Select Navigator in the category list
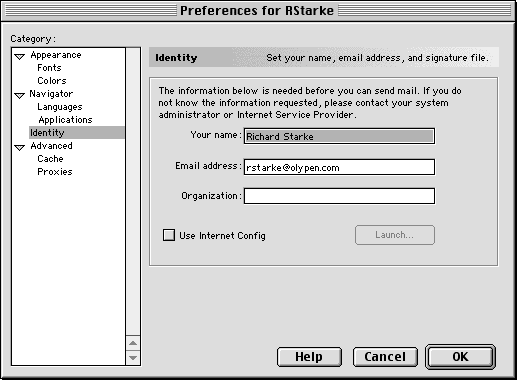Screen dimensions: 517x380 [51, 94]
